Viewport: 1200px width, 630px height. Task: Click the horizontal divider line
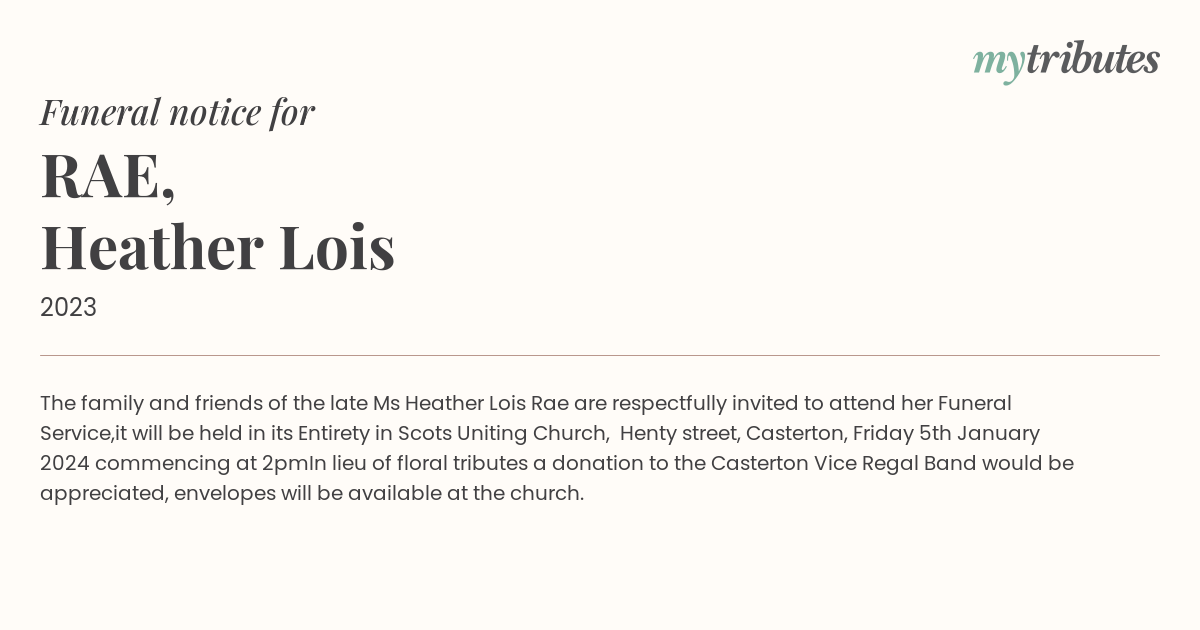pyautogui.click(x=600, y=355)
